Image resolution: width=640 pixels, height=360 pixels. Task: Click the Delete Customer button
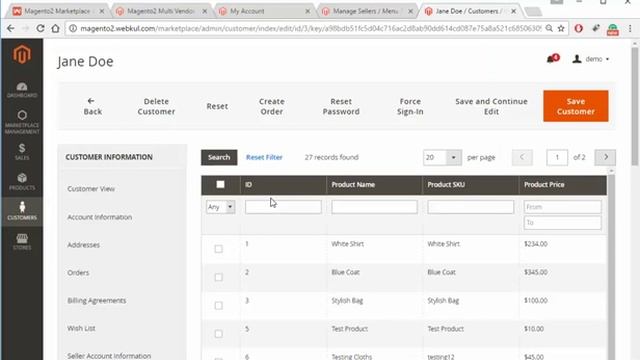pos(156,106)
